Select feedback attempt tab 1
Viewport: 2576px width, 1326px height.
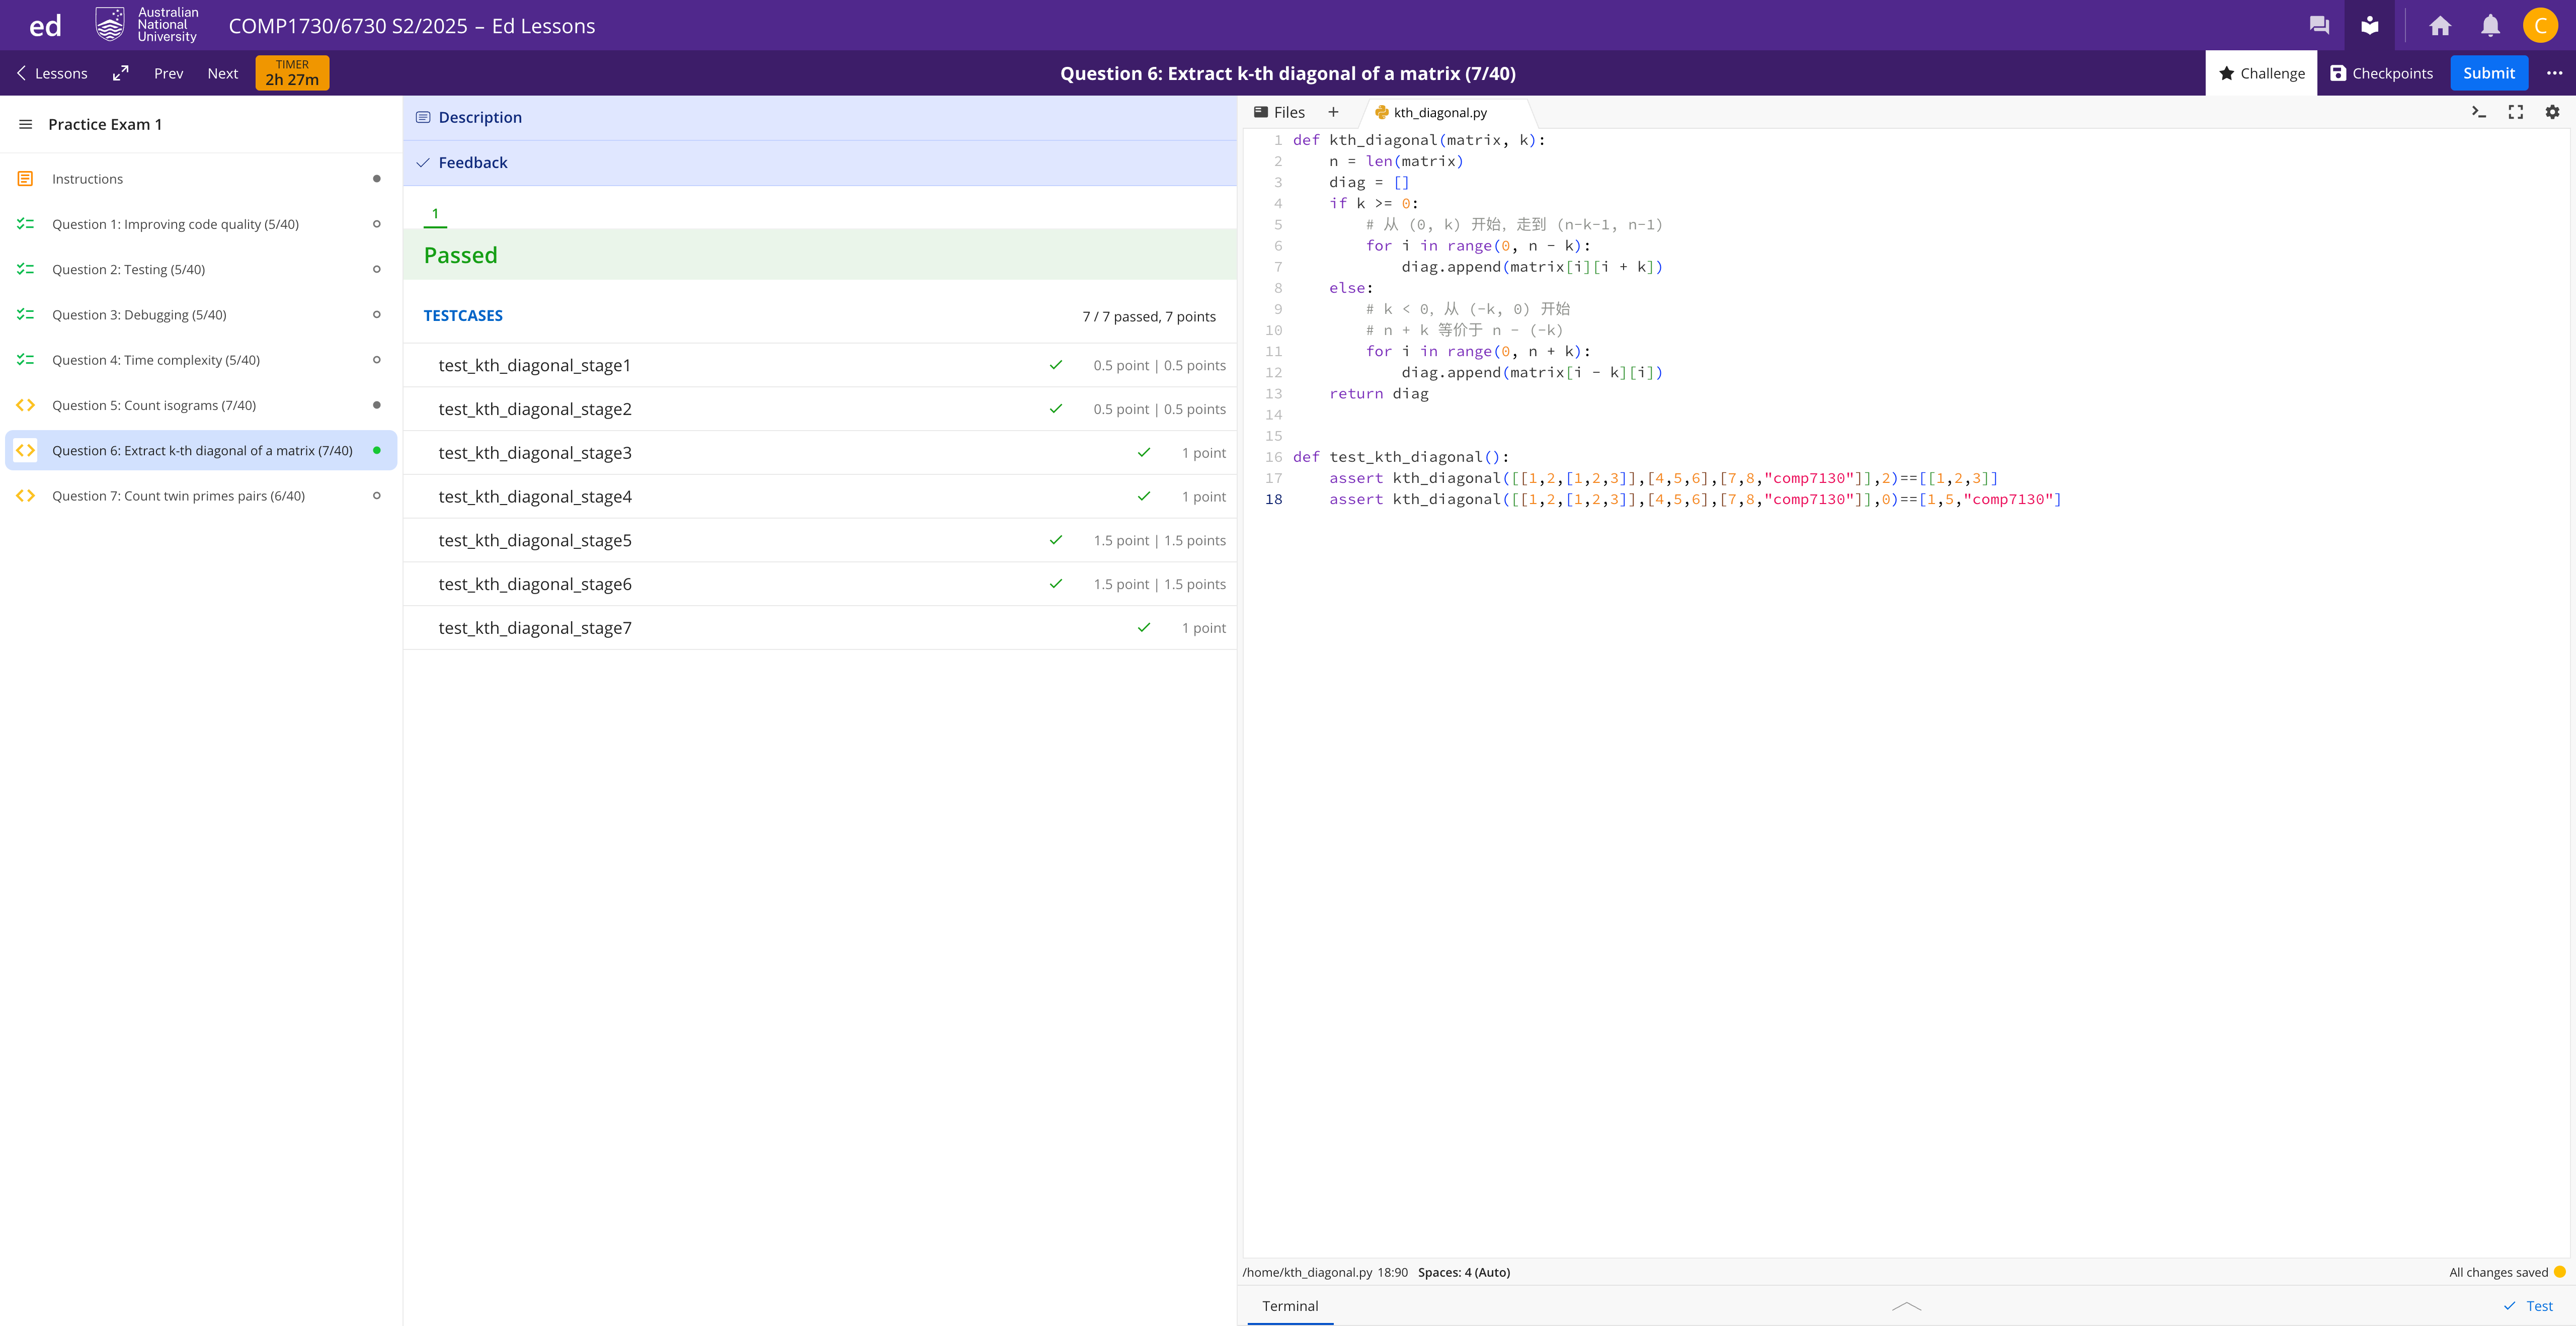click(x=435, y=213)
